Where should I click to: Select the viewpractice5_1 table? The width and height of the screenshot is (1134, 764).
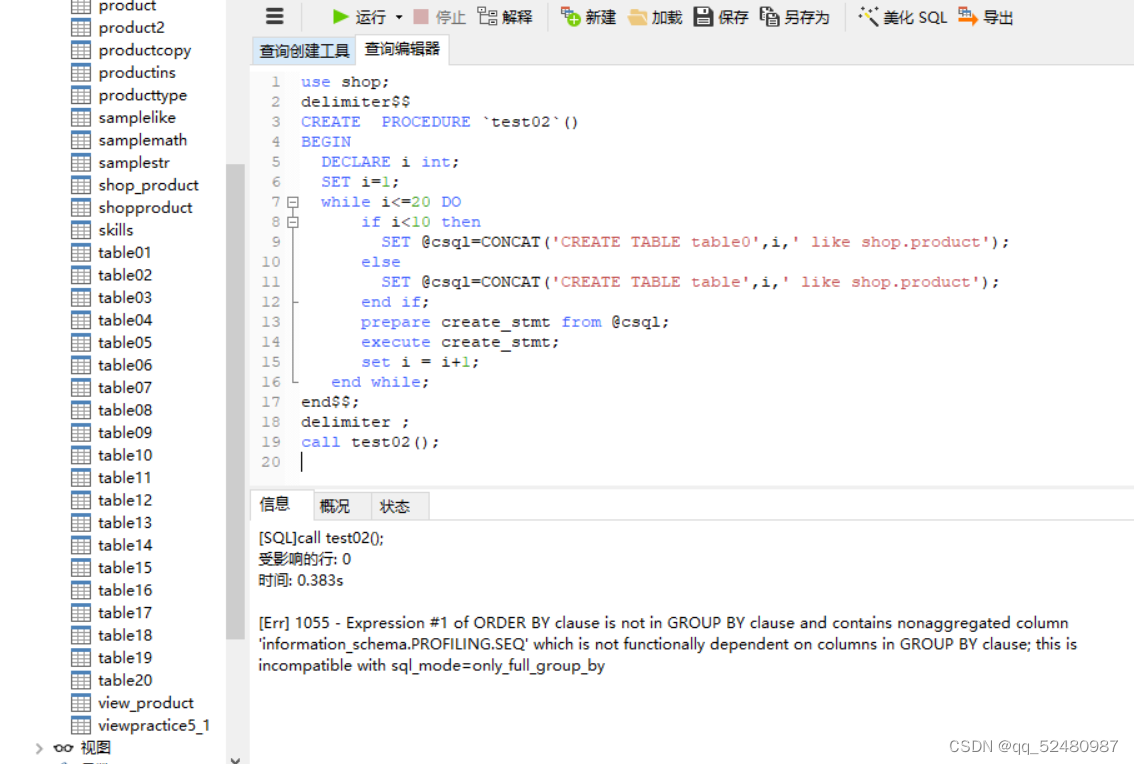coord(153,725)
